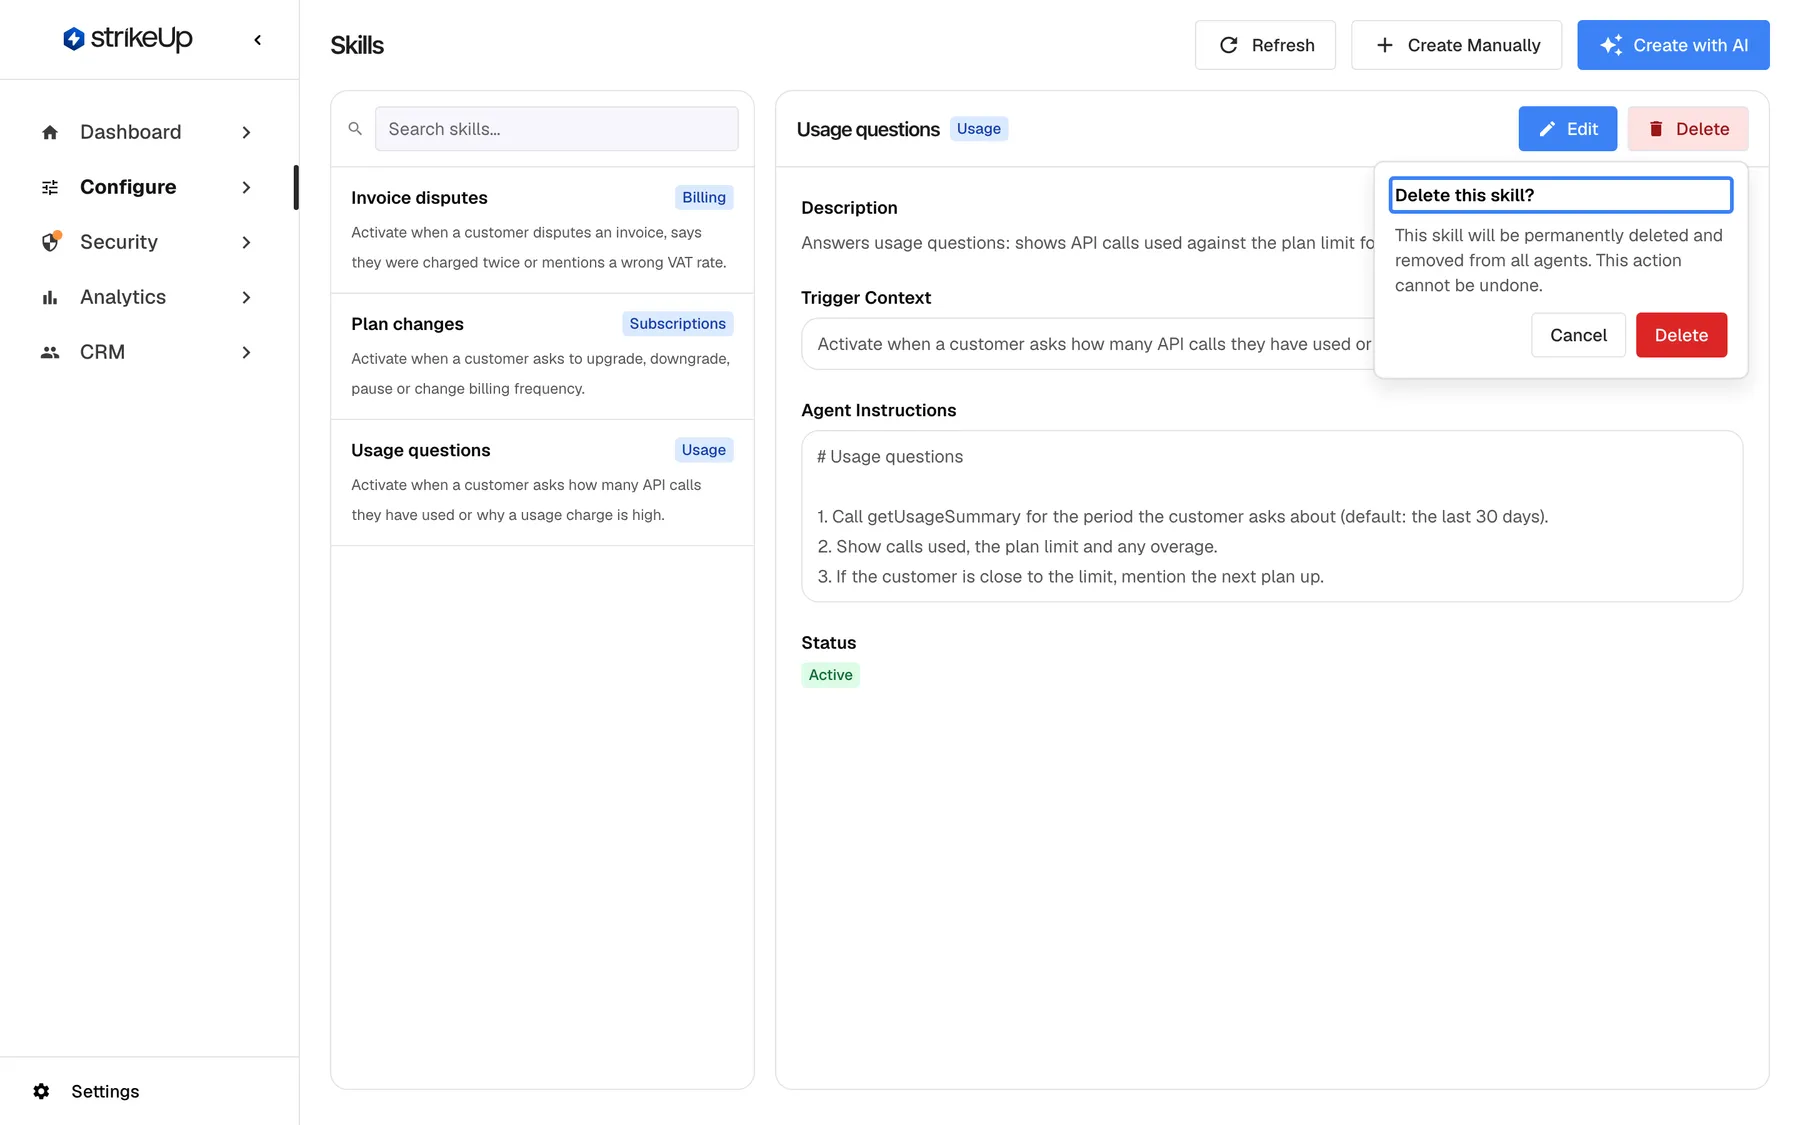Click the CRM people icon
Image resolution: width=1800 pixels, height=1125 pixels.
pos(50,352)
